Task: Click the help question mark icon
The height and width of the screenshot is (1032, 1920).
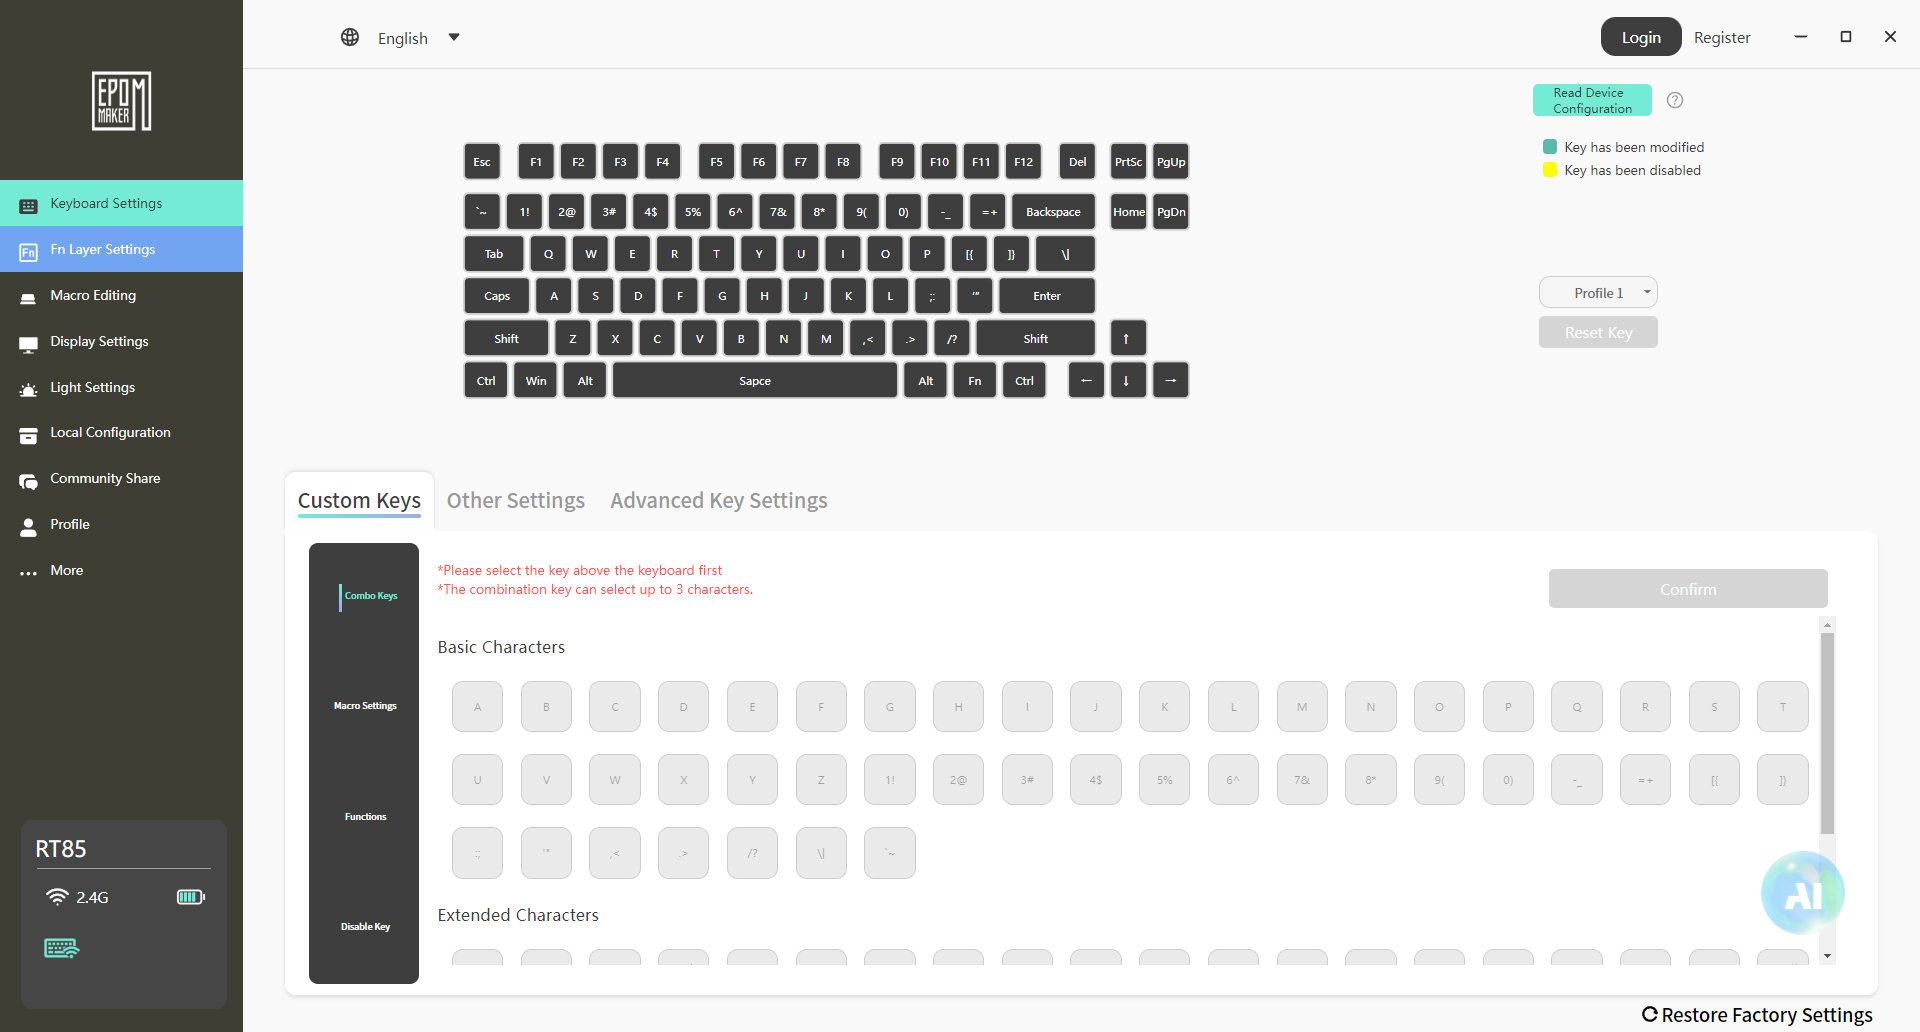Action: click(1675, 100)
